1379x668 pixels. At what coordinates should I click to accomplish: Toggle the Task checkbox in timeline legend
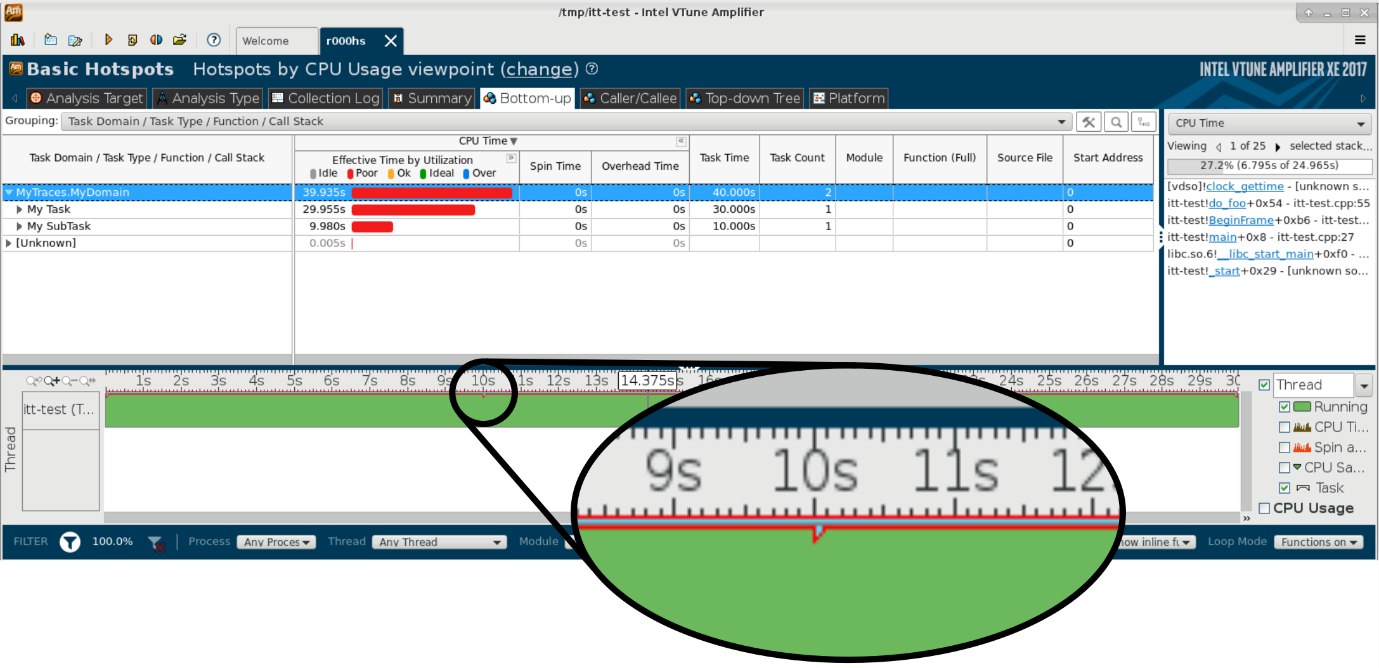(1285, 488)
